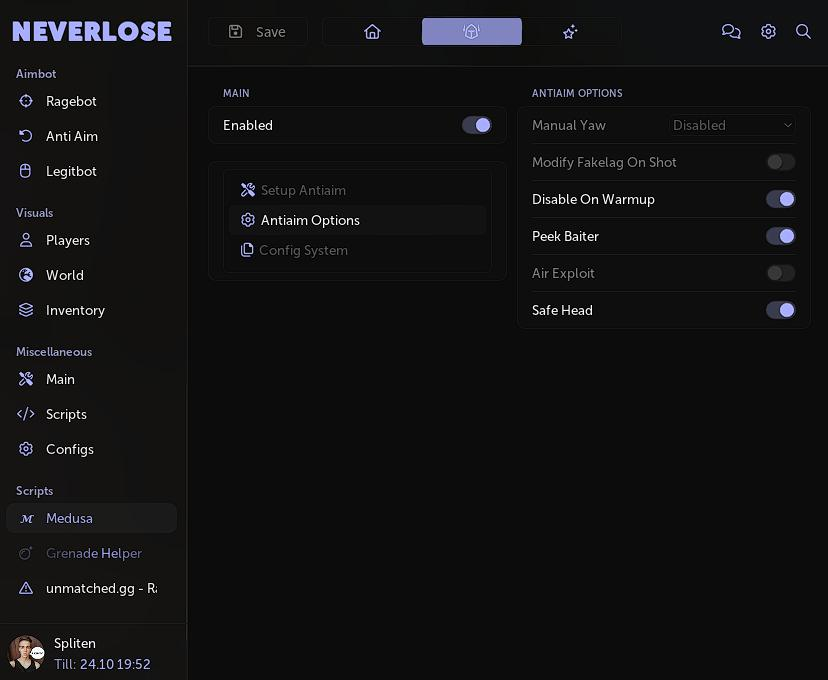Go to the home tab icon
This screenshot has width=828, height=680.
click(372, 32)
